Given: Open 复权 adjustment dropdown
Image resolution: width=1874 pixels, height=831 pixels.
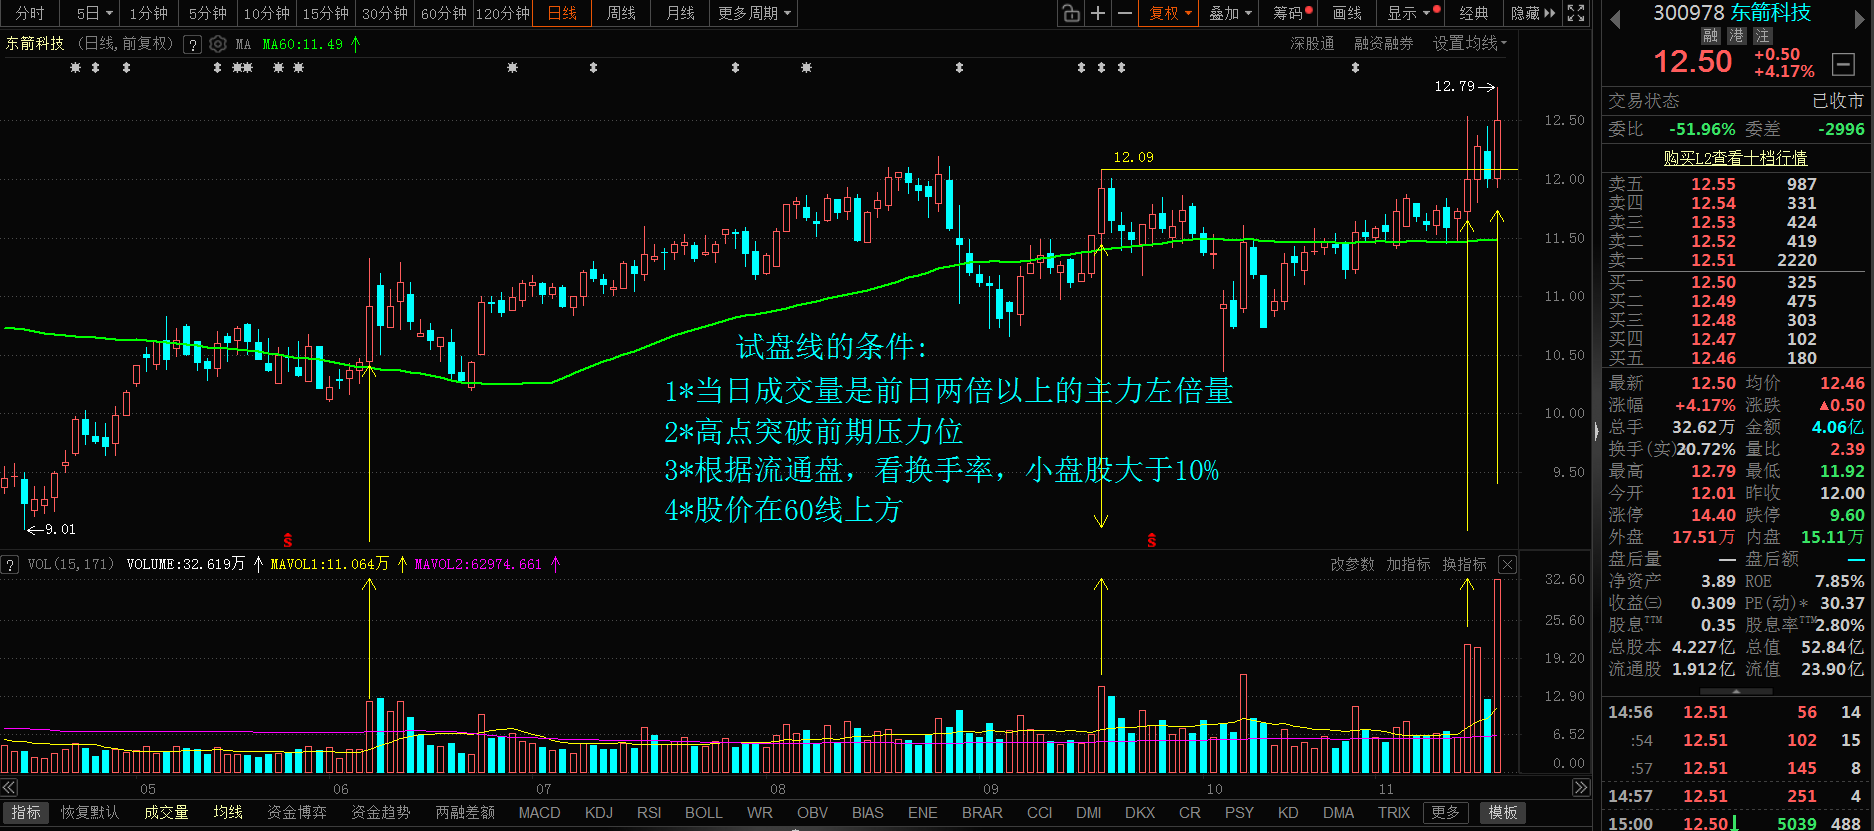Looking at the screenshot, I should [1169, 13].
